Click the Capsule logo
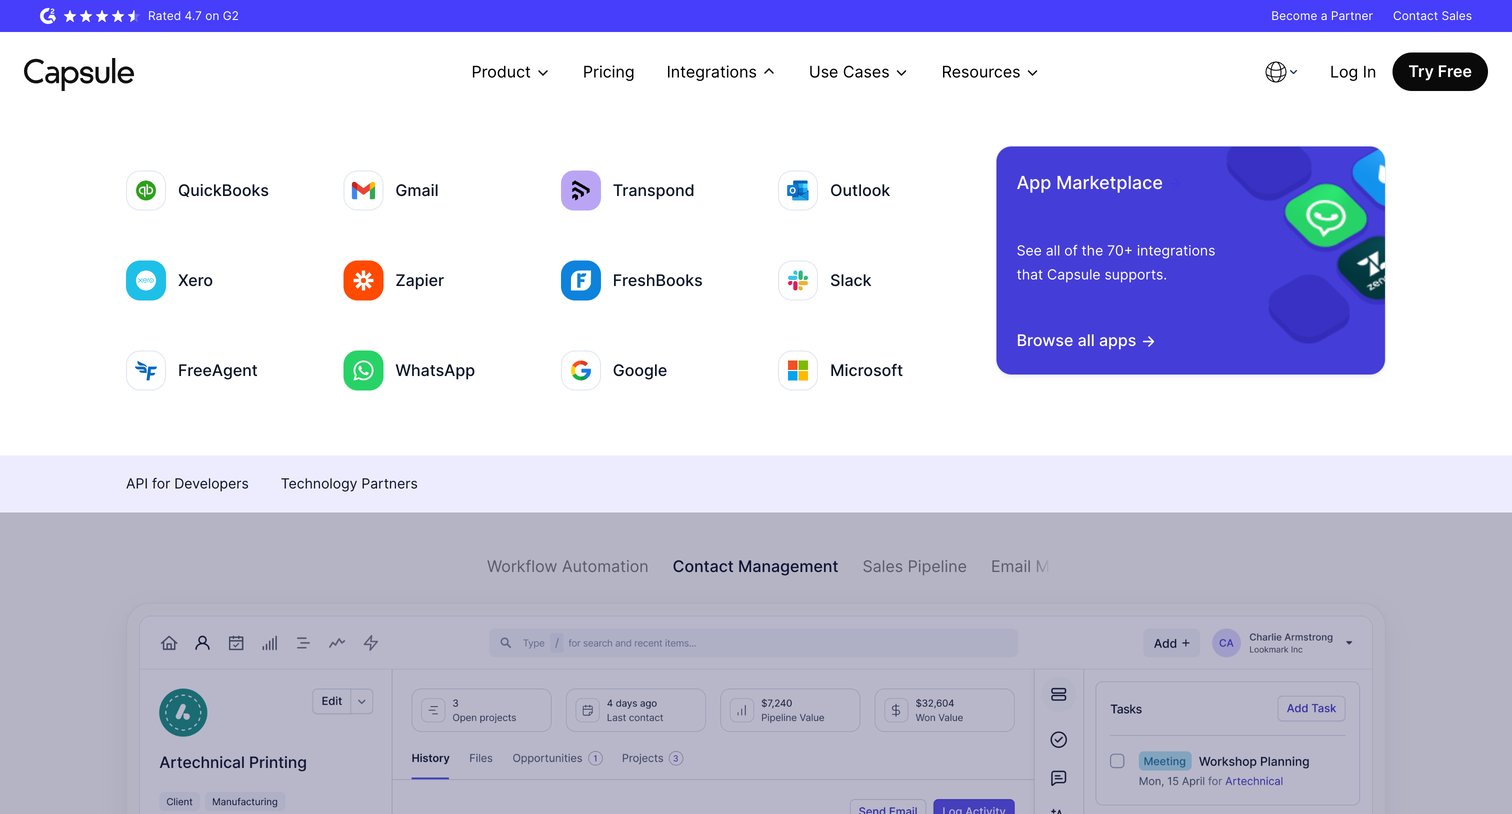 pos(79,72)
